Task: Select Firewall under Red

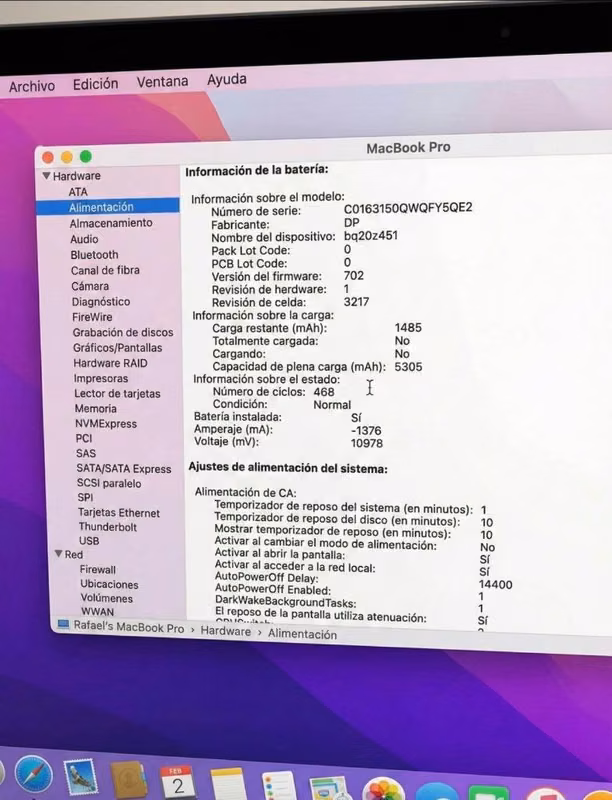Action: (x=97, y=569)
